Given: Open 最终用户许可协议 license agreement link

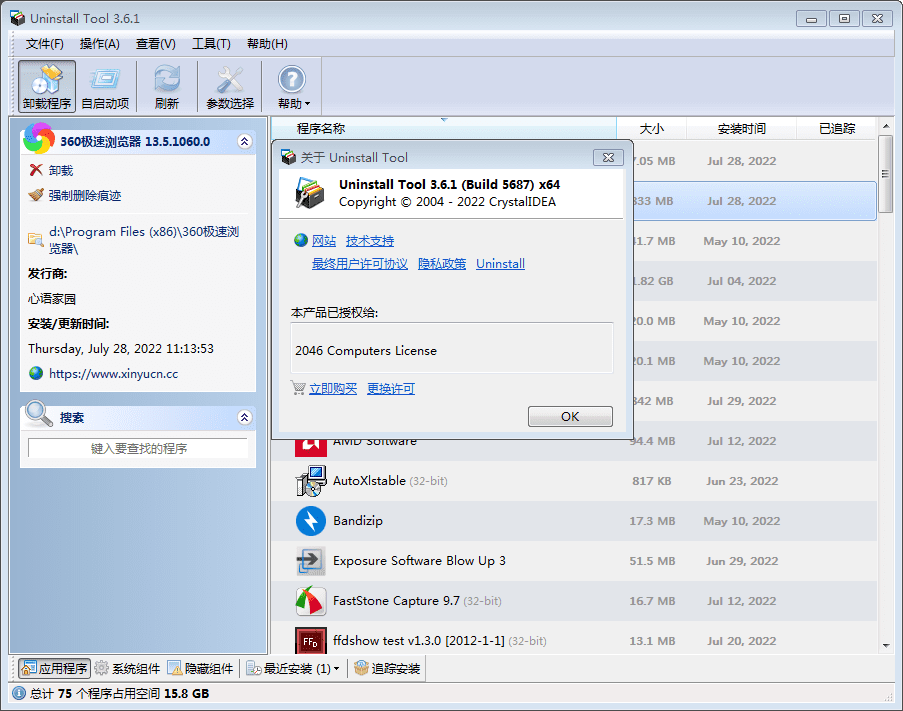Looking at the screenshot, I should point(360,264).
